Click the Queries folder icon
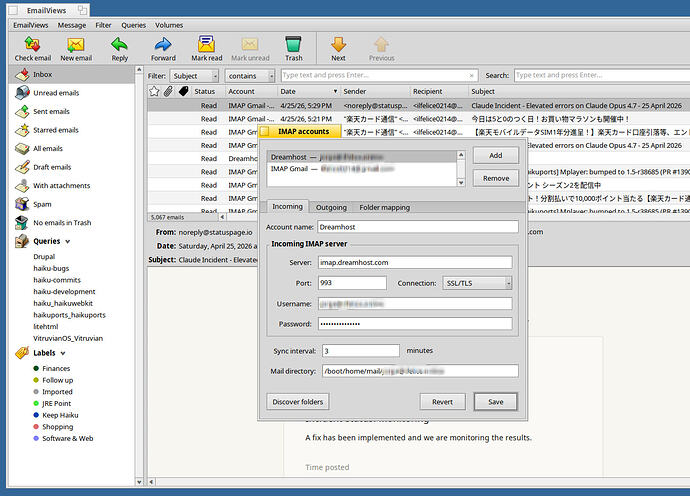This screenshot has height=496, width=690. (22, 241)
